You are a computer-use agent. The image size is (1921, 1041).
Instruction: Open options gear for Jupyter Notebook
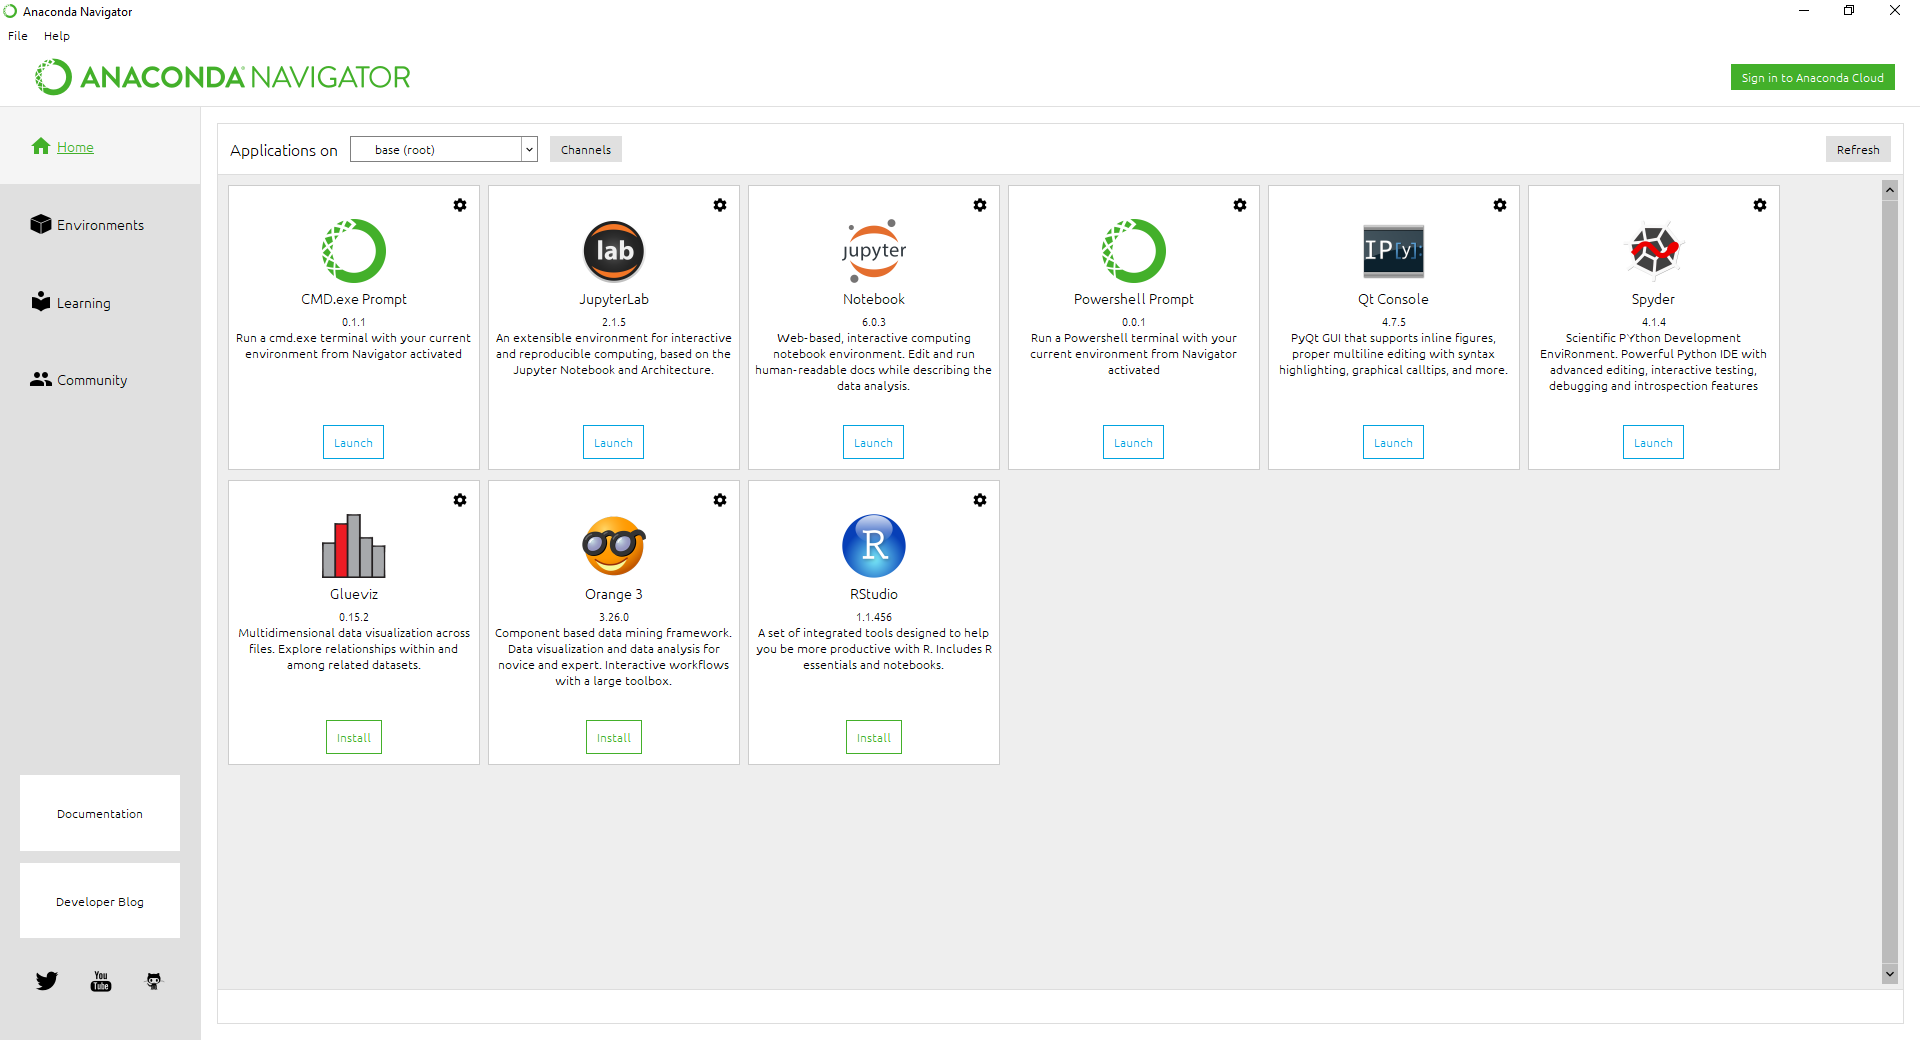pos(980,205)
